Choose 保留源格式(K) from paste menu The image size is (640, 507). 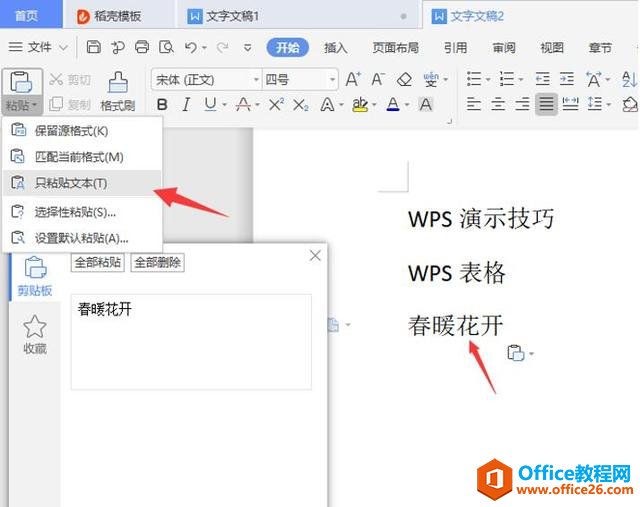(x=82, y=131)
